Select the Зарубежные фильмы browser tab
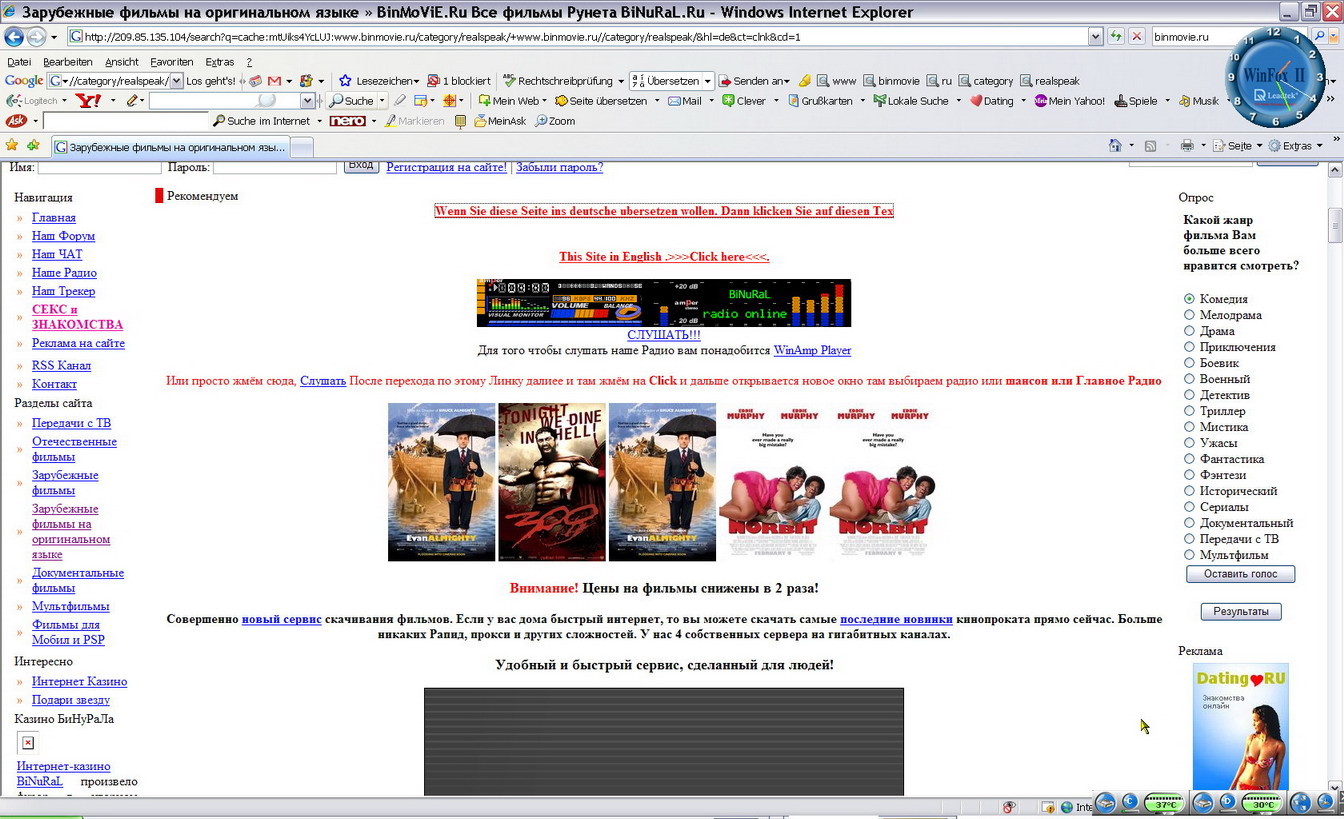 click(x=169, y=147)
